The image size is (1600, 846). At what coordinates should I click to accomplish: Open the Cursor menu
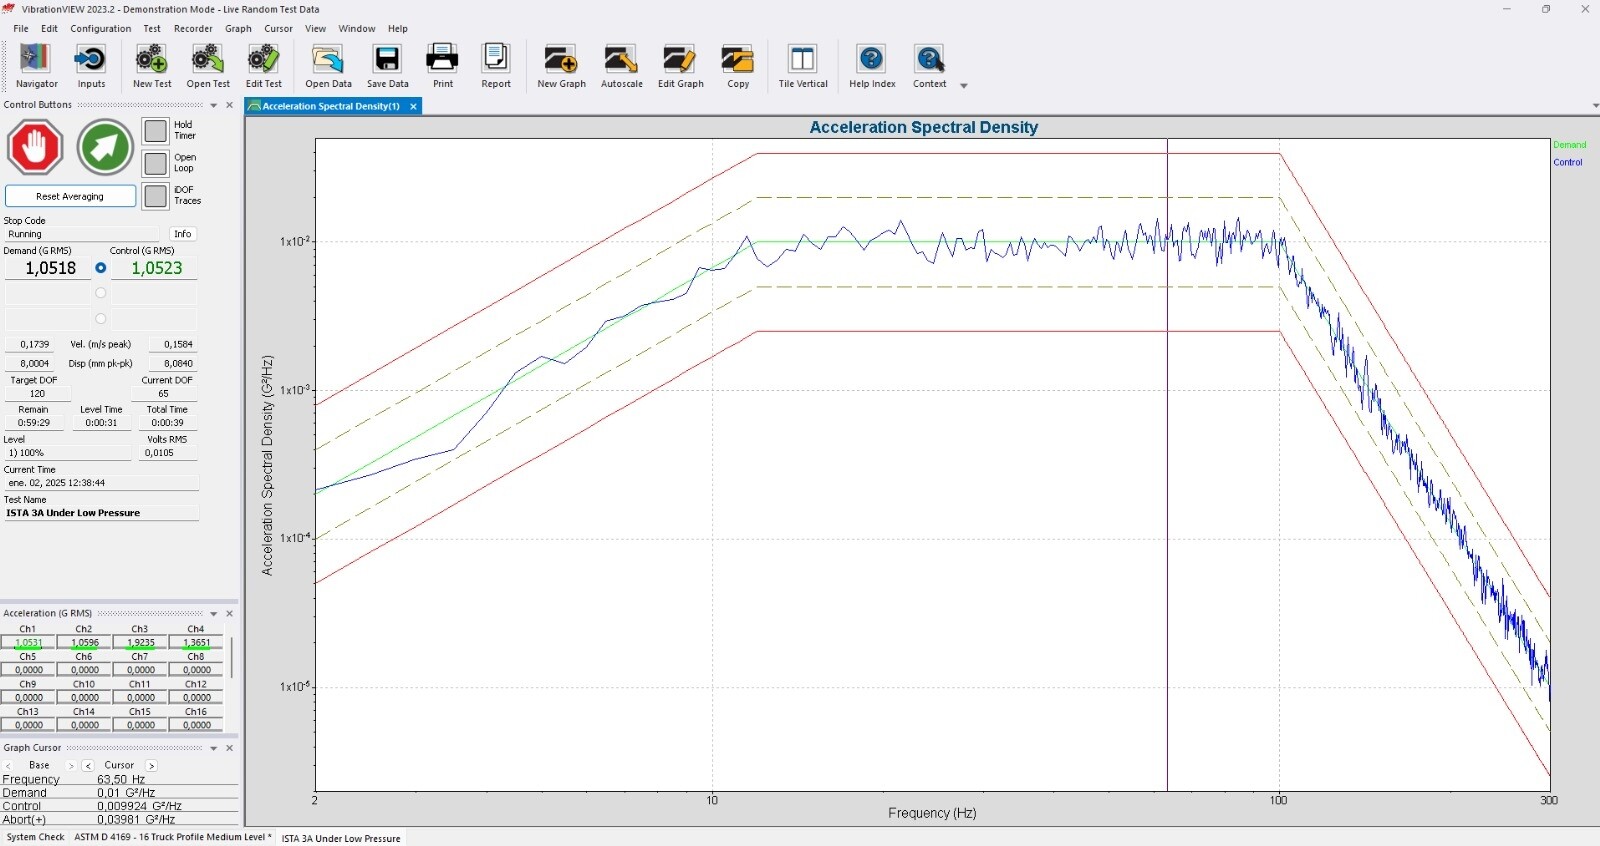click(278, 29)
